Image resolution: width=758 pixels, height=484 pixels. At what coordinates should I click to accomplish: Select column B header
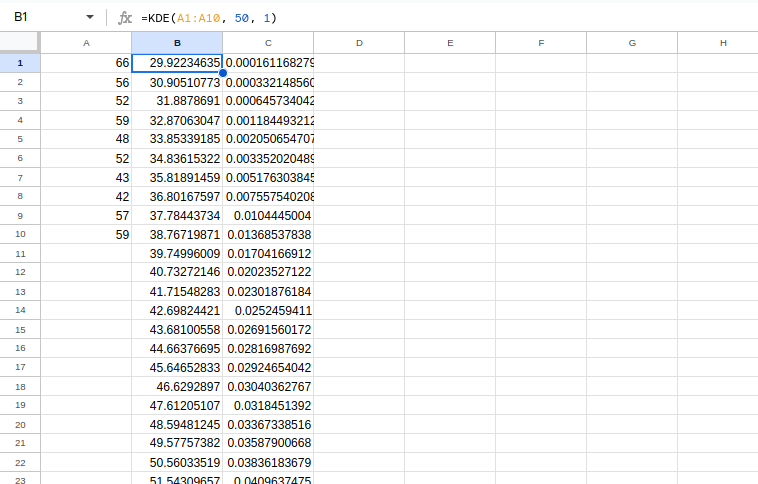pos(177,43)
